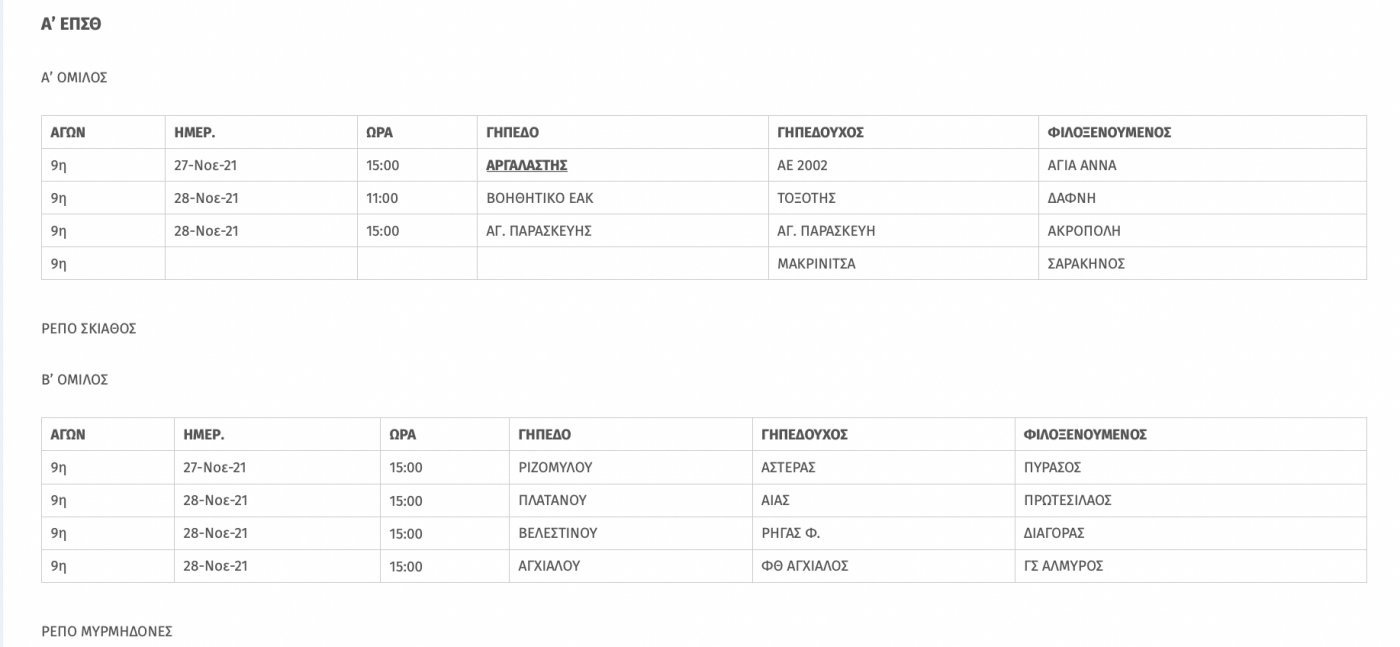Select the ΡΙΖΟΜΥΛΟΥ stadium cell
The image size is (1400, 647).
631,467
